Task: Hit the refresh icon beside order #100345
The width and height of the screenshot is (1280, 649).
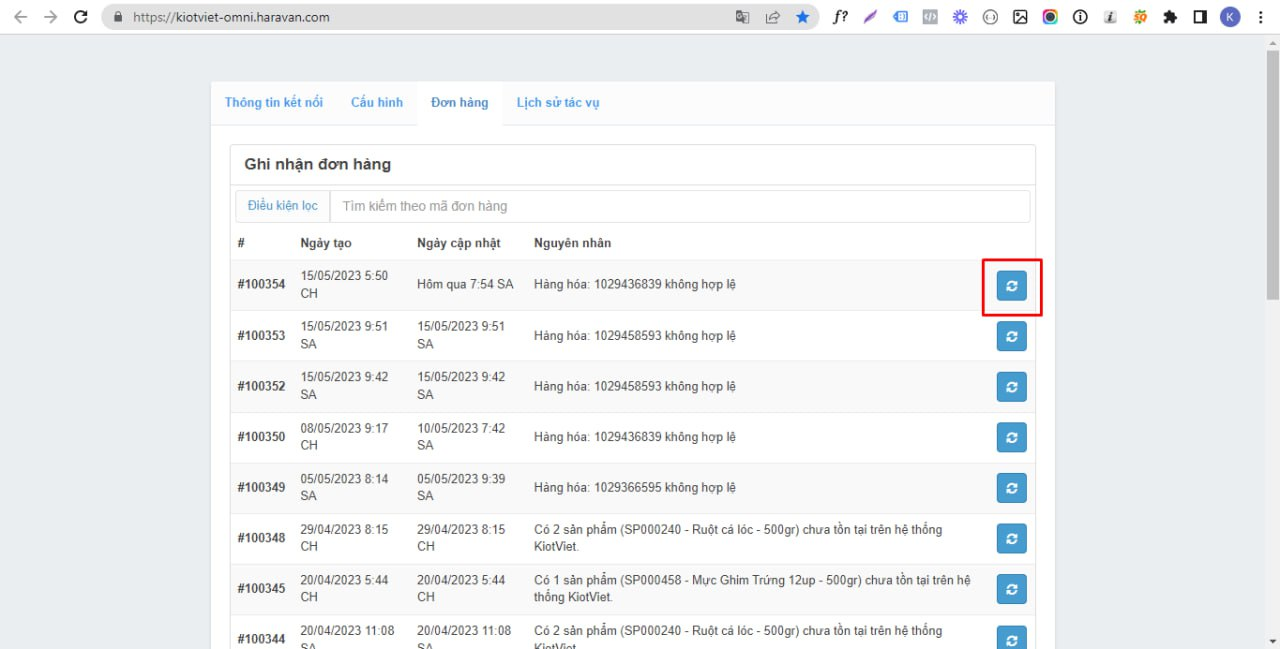Action: pyautogui.click(x=1011, y=589)
